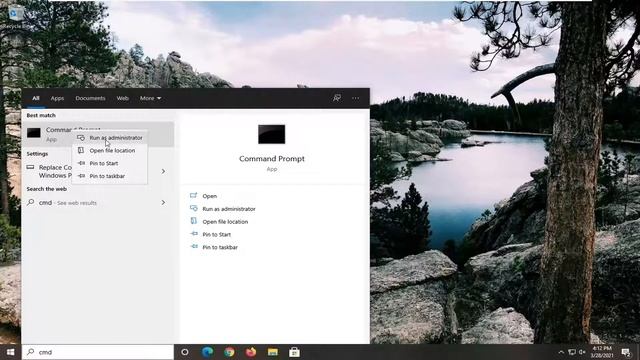The height and width of the screenshot is (360, 640).
Task: Click the Open icon in right pane
Action: click(193, 196)
